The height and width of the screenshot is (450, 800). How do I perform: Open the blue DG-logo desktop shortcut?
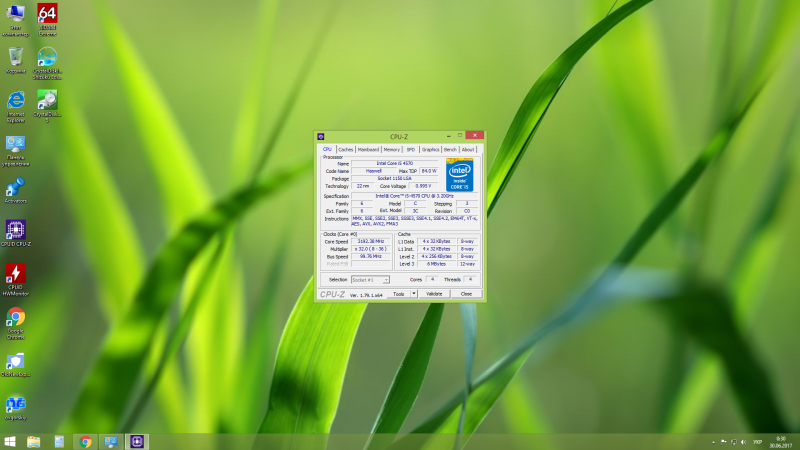(x=15, y=408)
